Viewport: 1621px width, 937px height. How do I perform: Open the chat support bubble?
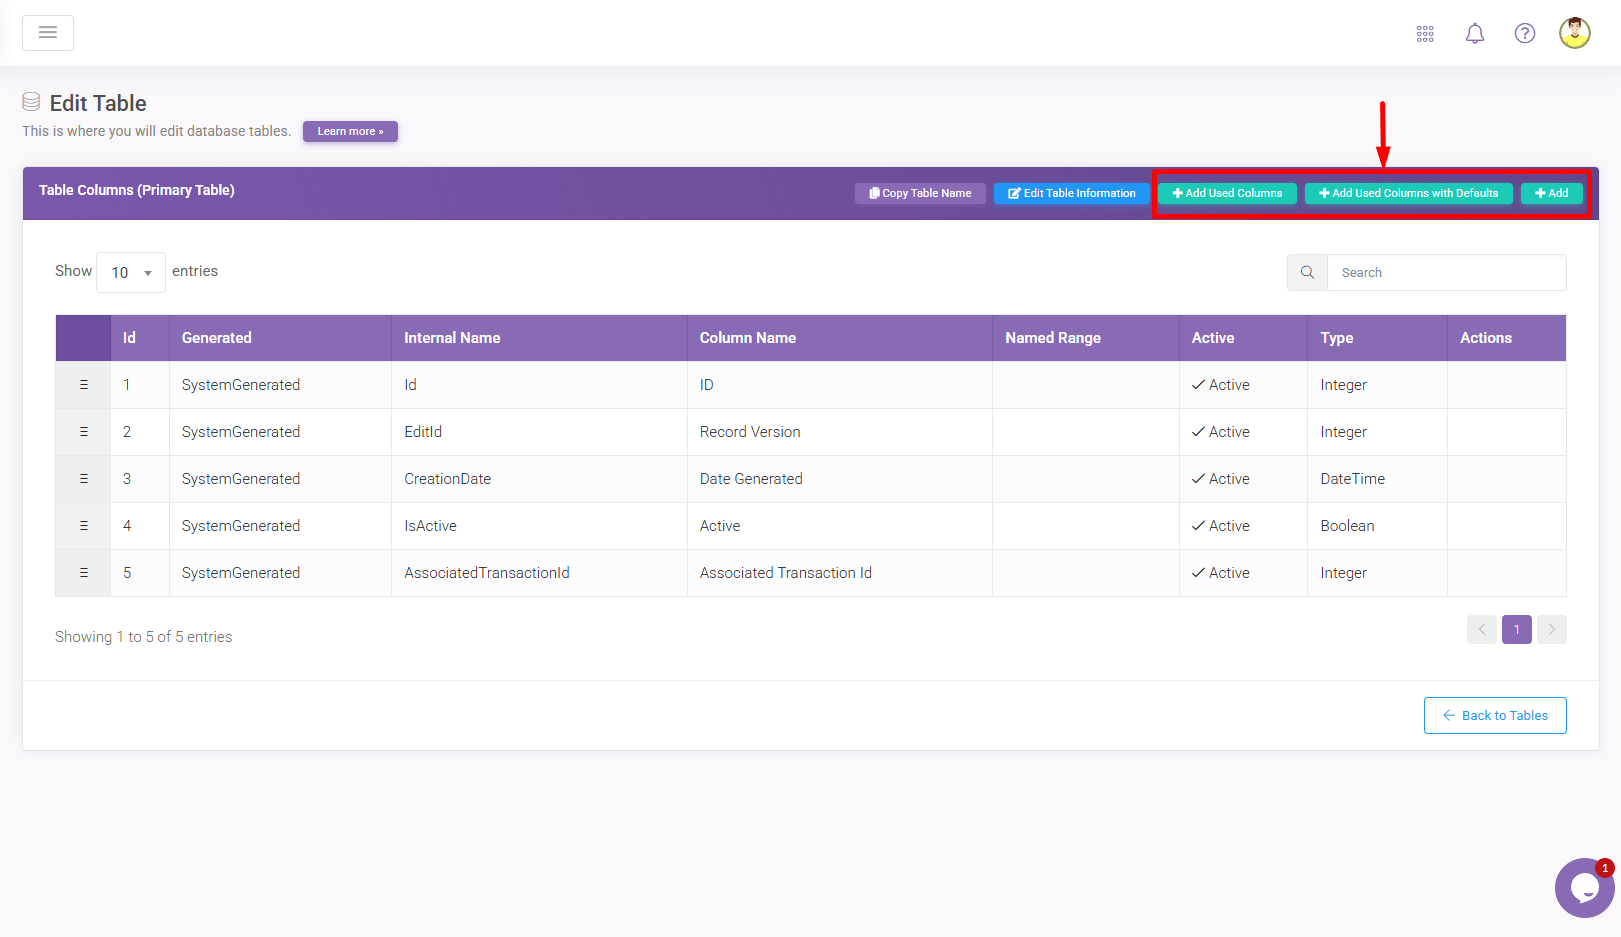(x=1584, y=887)
